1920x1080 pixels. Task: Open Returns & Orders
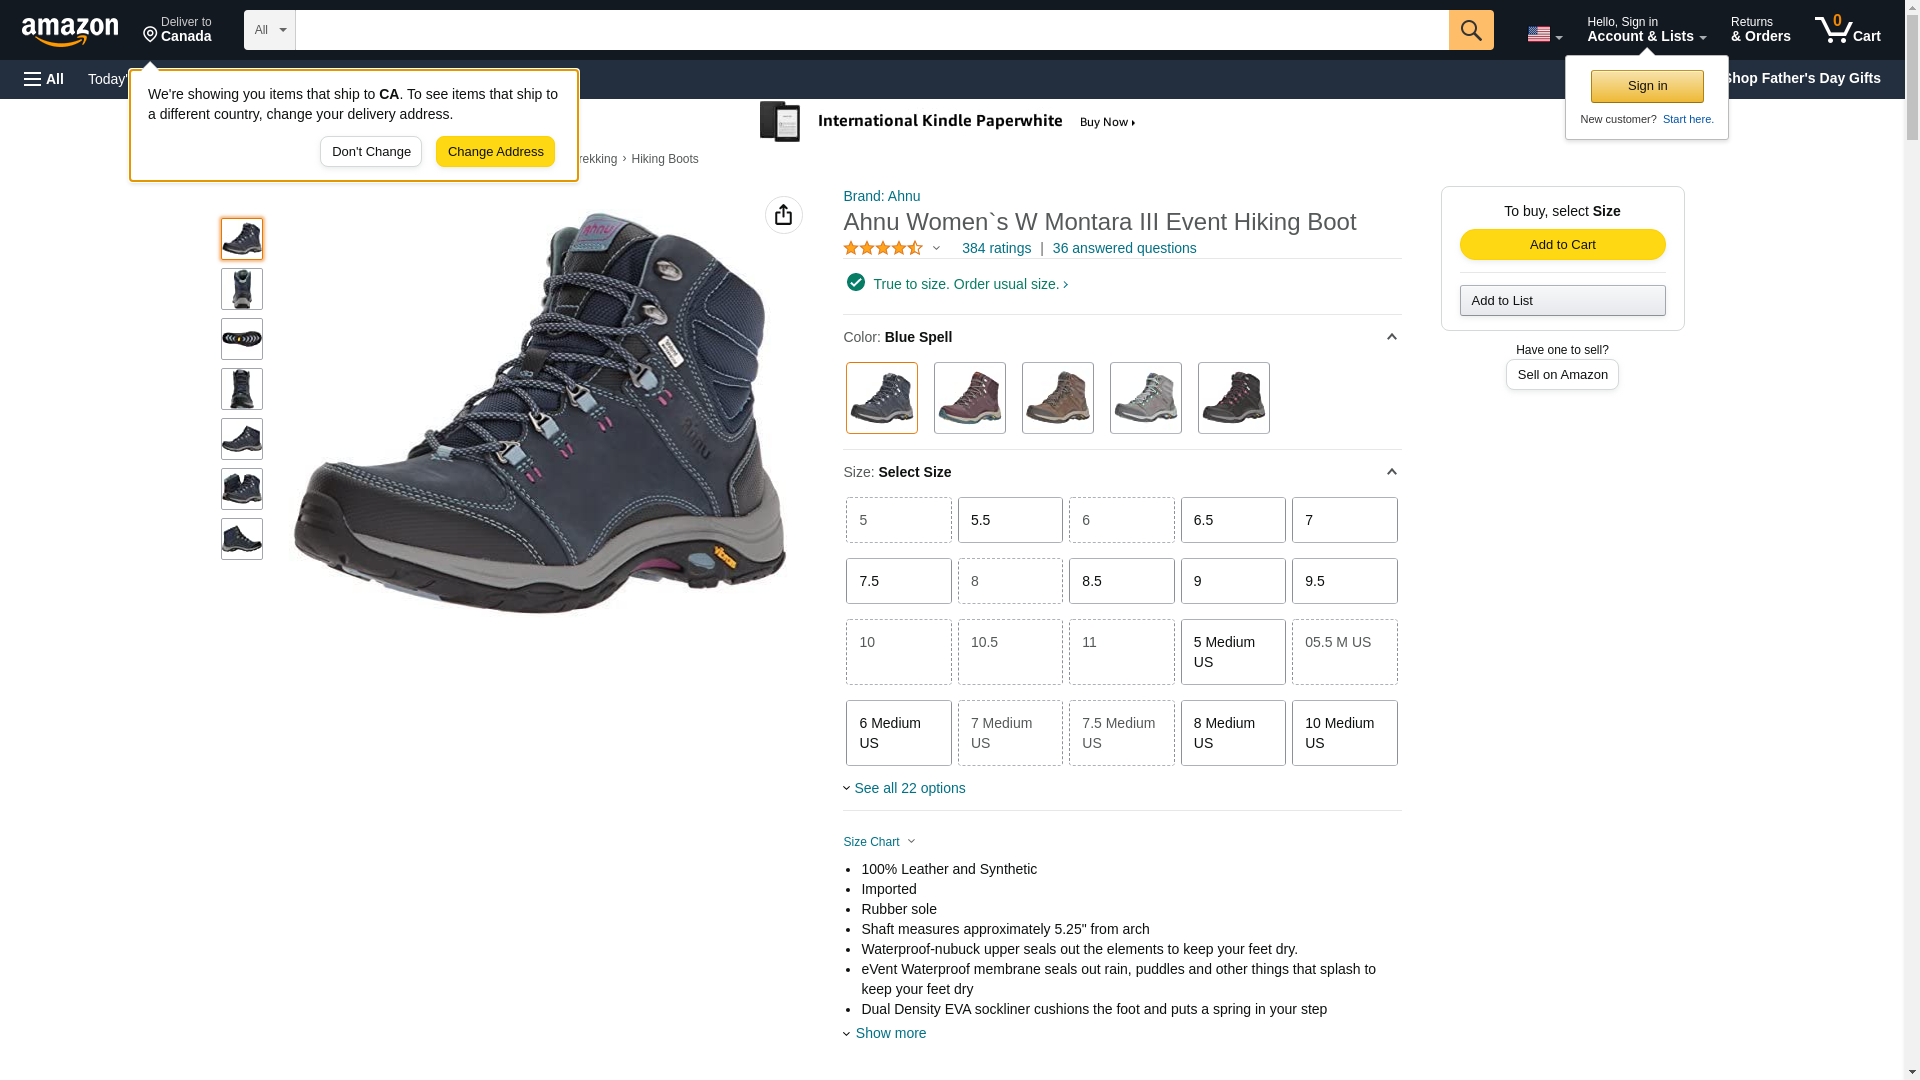coord(1760,30)
